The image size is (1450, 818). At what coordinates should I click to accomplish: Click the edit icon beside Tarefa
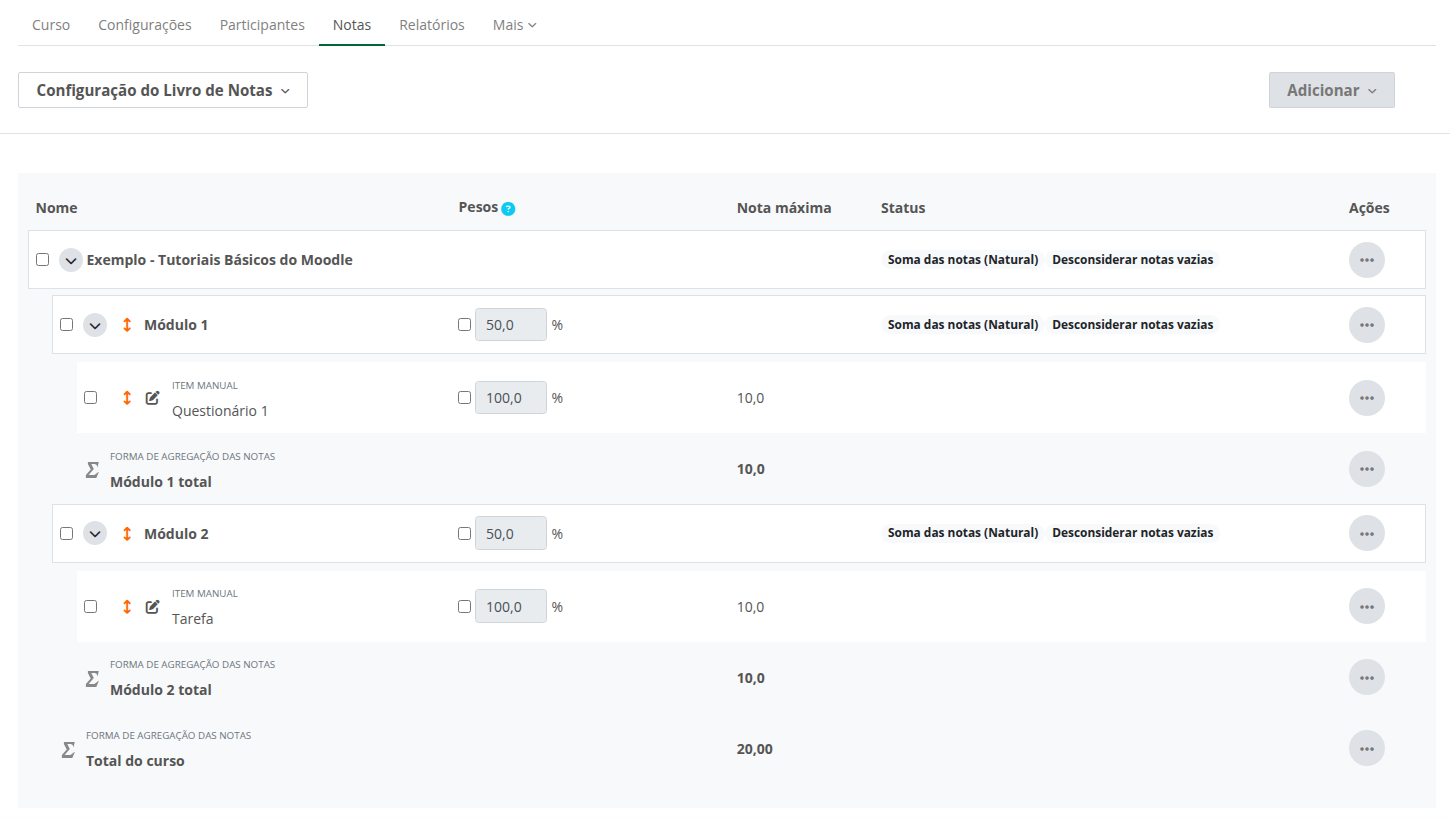[152, 607]
